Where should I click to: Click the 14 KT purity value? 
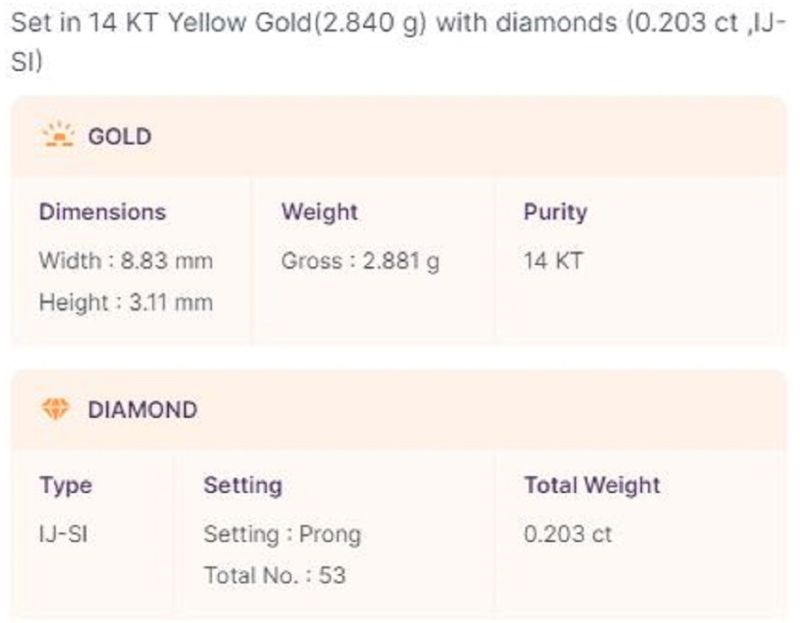tap(553, 261)
